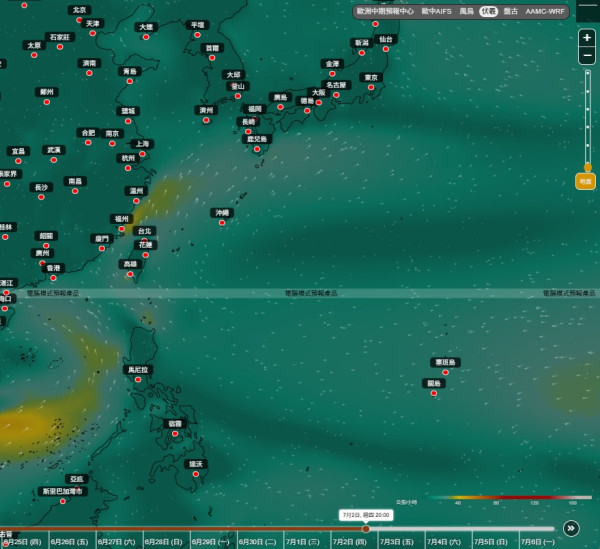Open the 平壤 city marker

[197, 35]
